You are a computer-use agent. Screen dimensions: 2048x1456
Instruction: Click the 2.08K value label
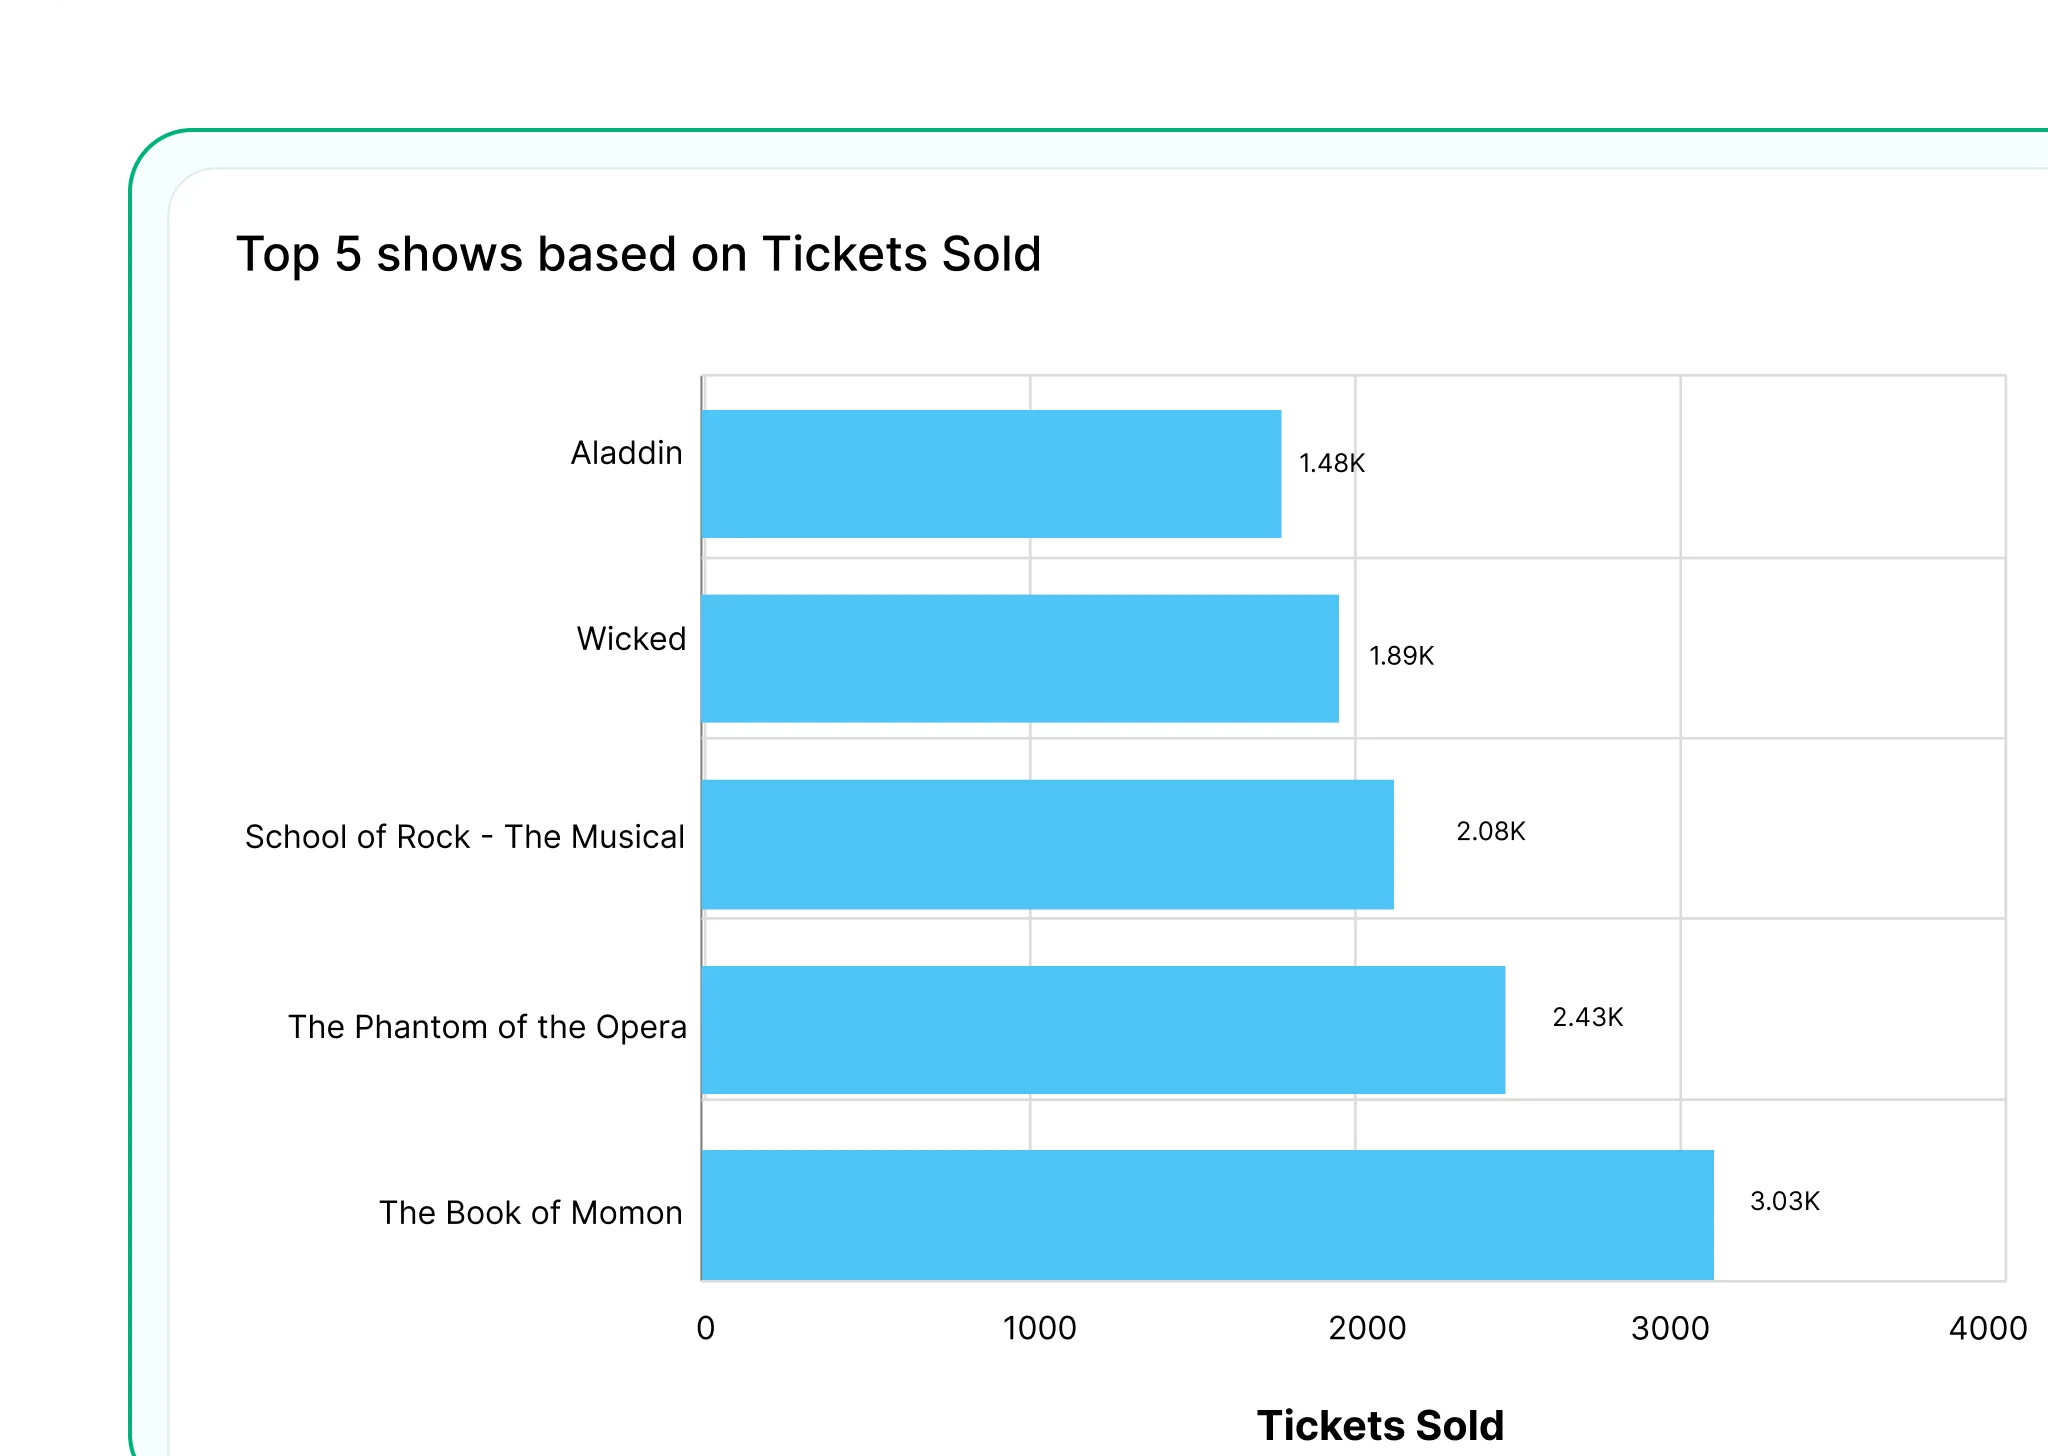point(1490,831)
